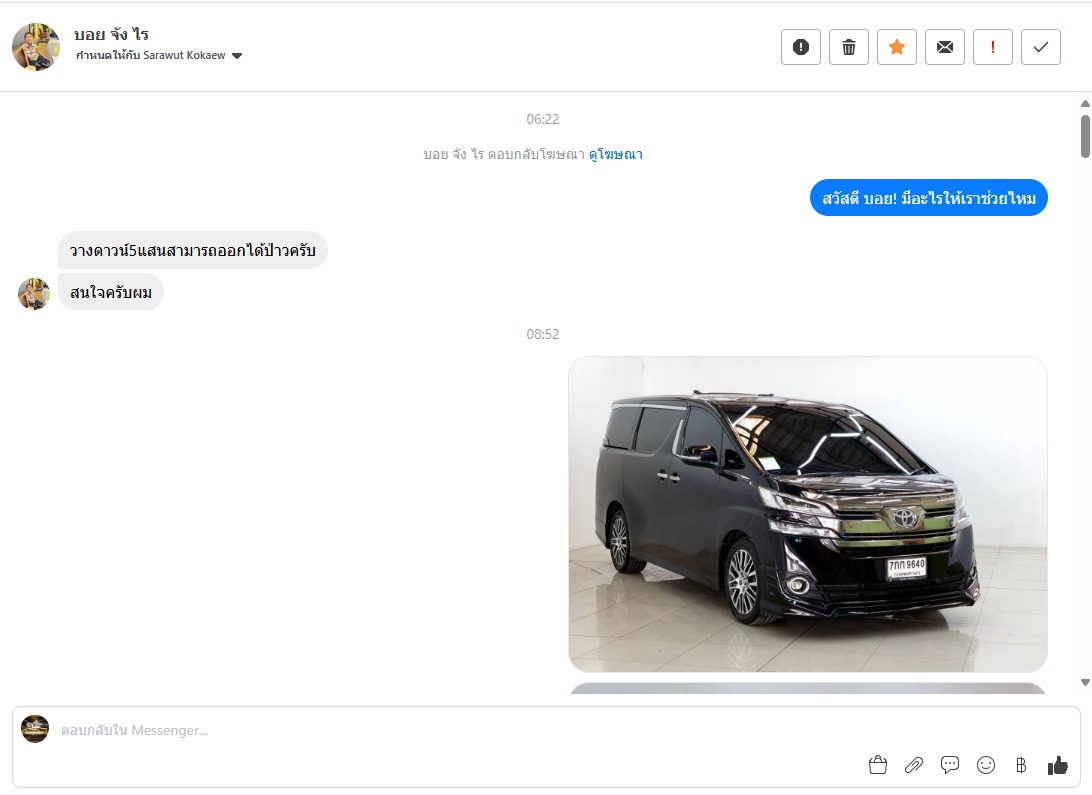Attach a file with the paperclip icon
This screenshot has width=1092, height=795.
pos(914,765)
